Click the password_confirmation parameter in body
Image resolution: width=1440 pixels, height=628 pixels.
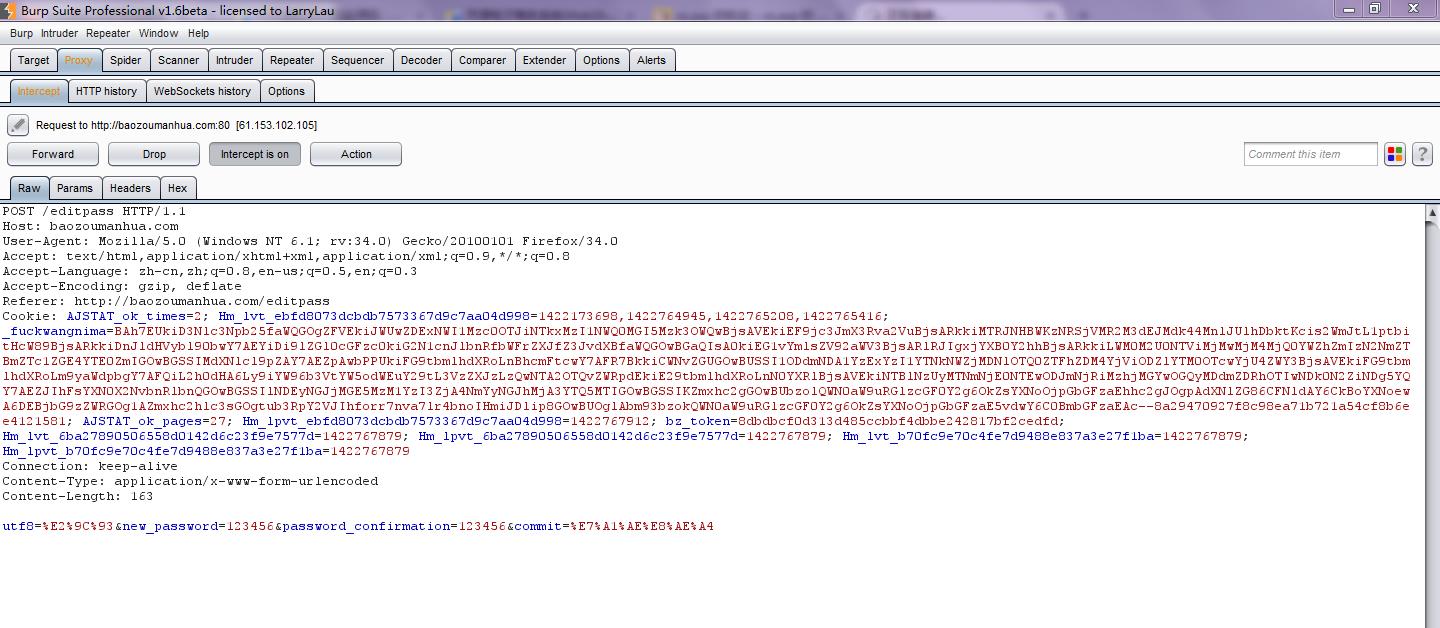click(x=367, y=526)
